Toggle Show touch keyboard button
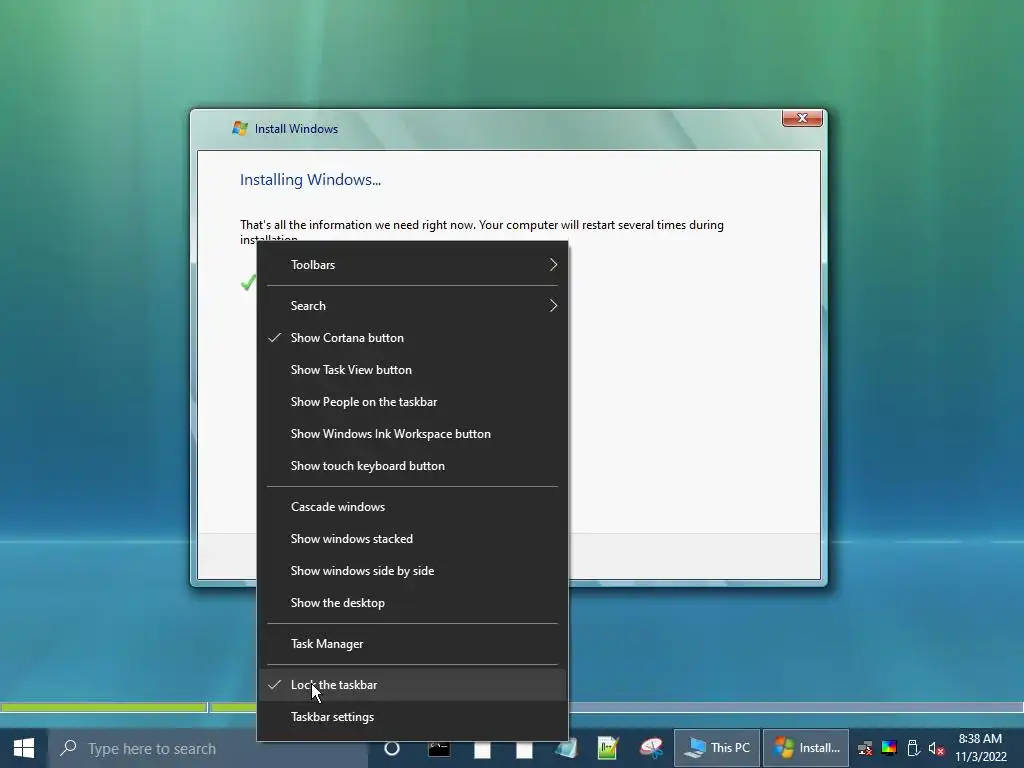This screenshot has width=1024, height=768. (x=413, y=466)
